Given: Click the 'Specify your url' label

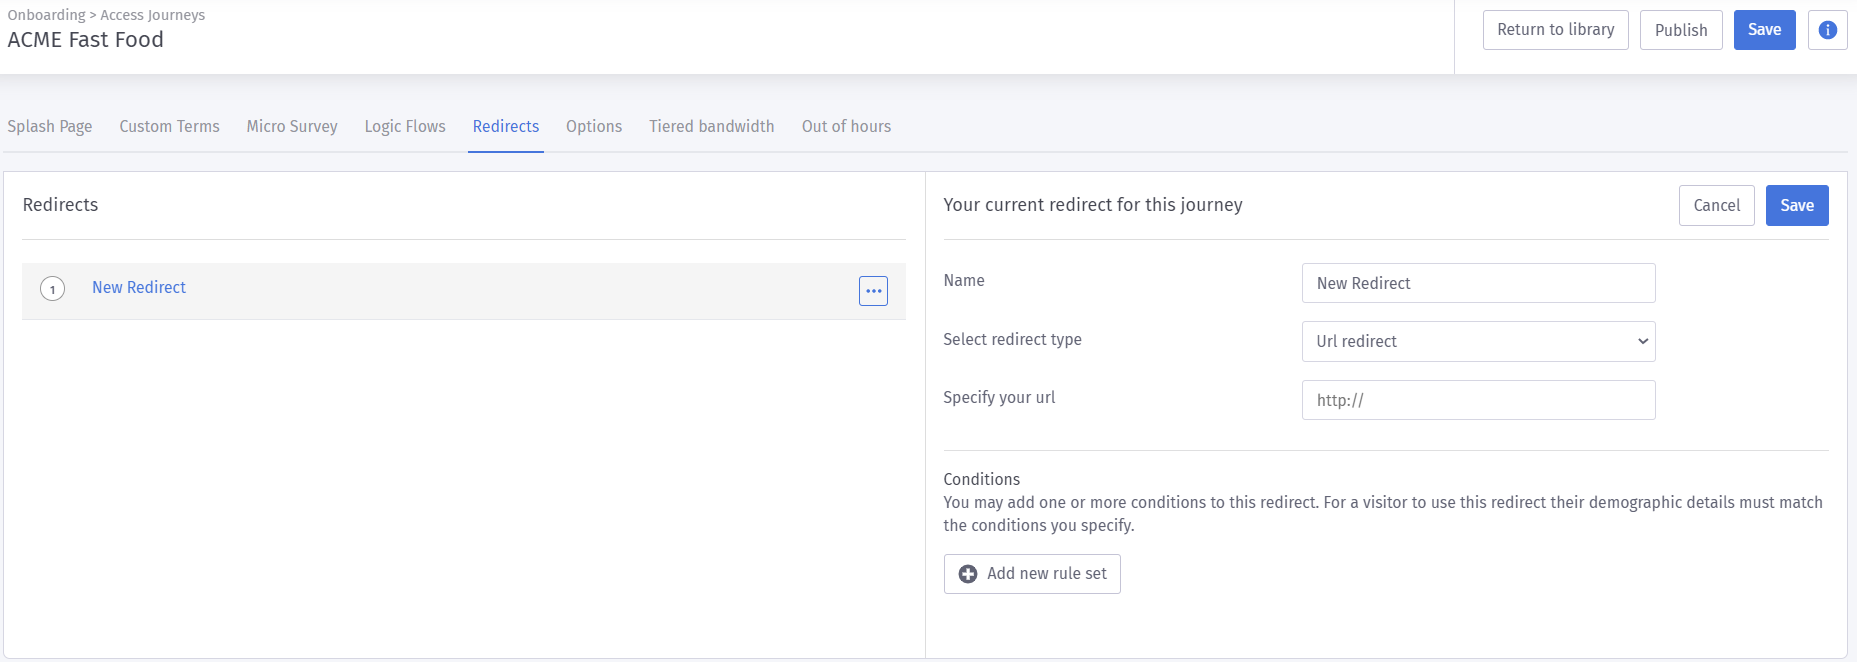Looking at the screenshot, I should pos(999,398).
